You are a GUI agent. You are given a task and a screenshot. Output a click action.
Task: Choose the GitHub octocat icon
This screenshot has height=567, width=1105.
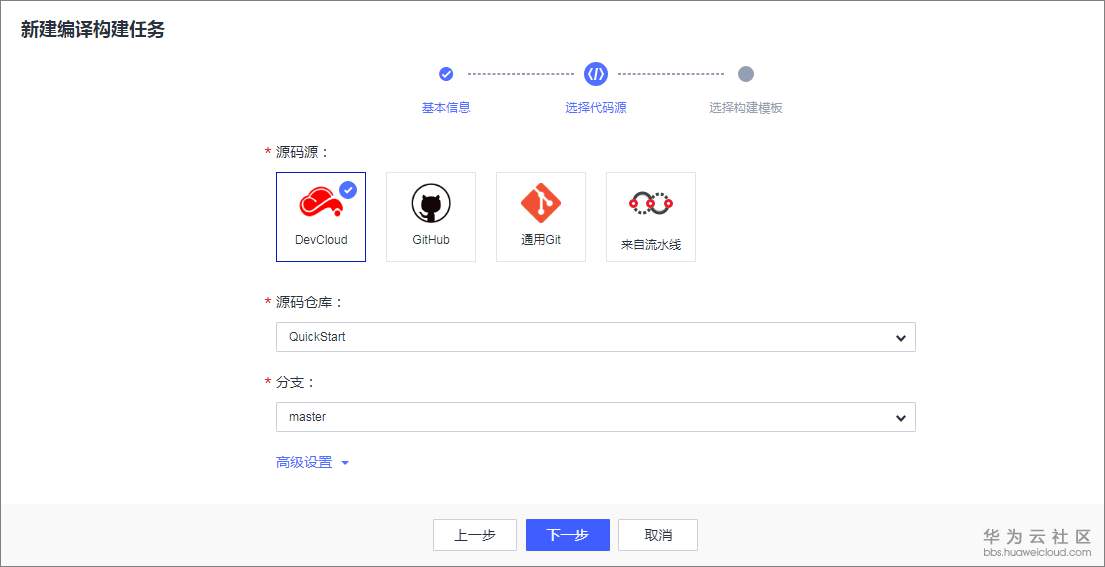pos(431,204)
